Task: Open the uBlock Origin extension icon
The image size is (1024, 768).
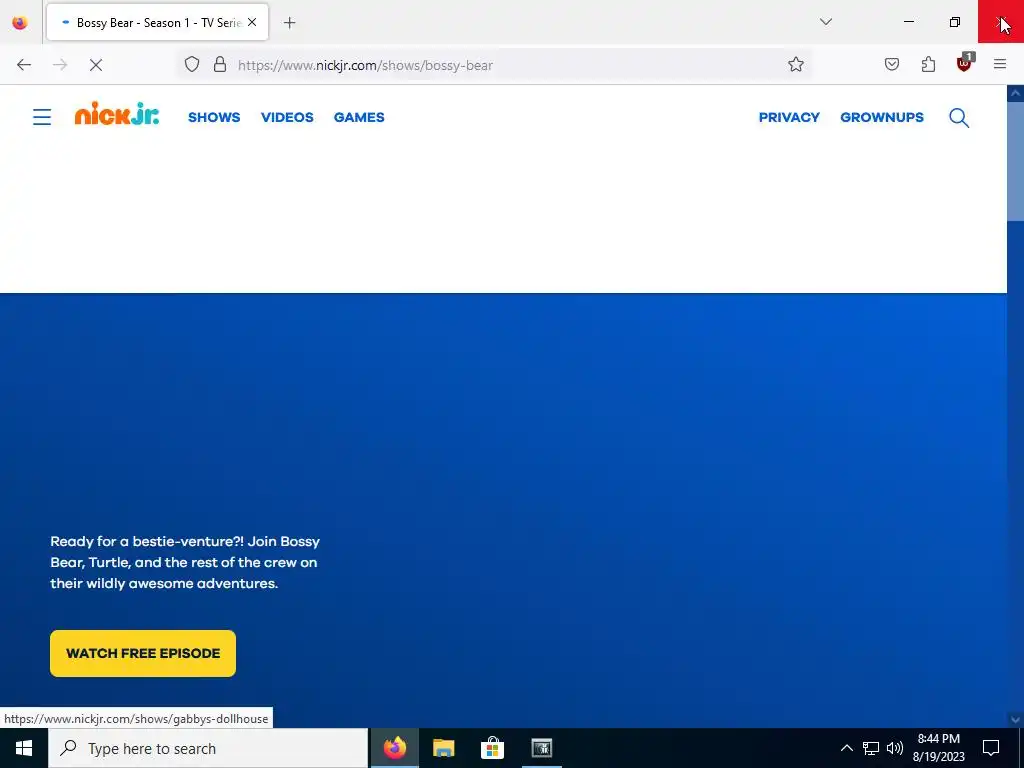Action: point(964,63)
